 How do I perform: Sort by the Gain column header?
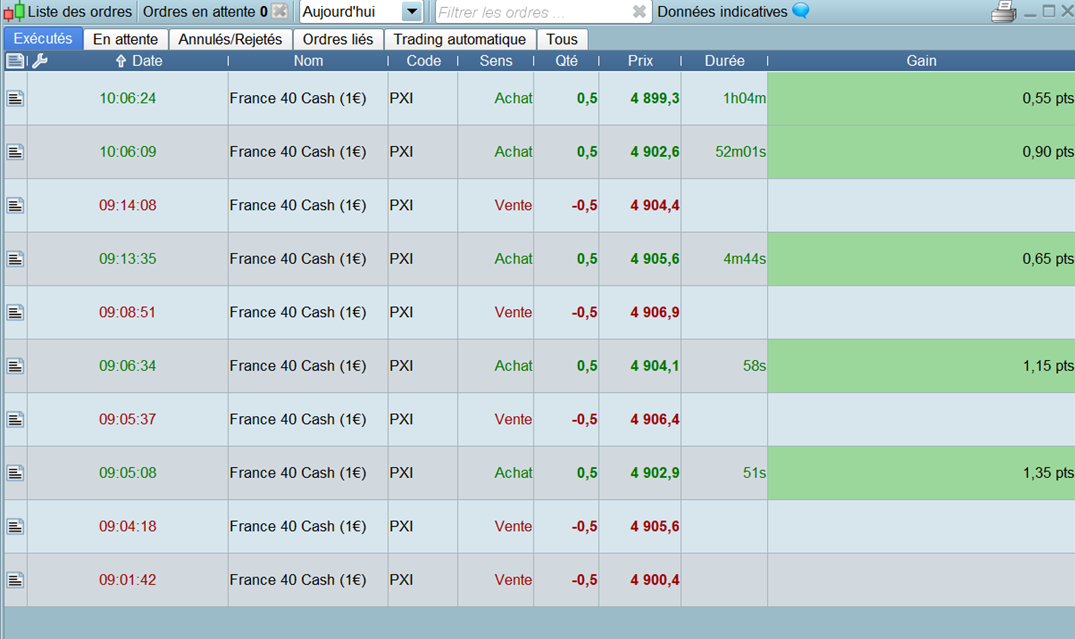point(921,61)
